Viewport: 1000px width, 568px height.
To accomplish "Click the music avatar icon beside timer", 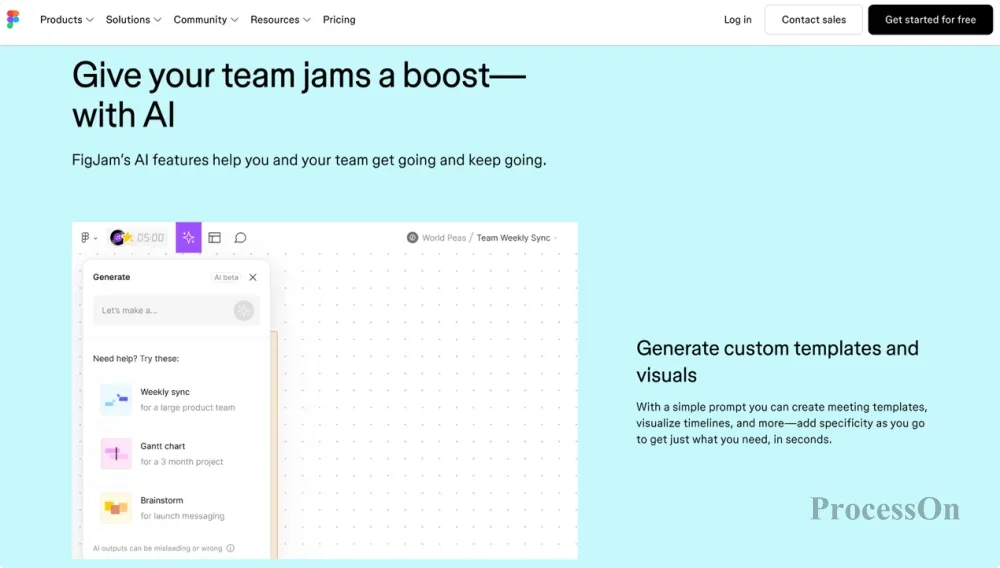I will tap(117, 238).
